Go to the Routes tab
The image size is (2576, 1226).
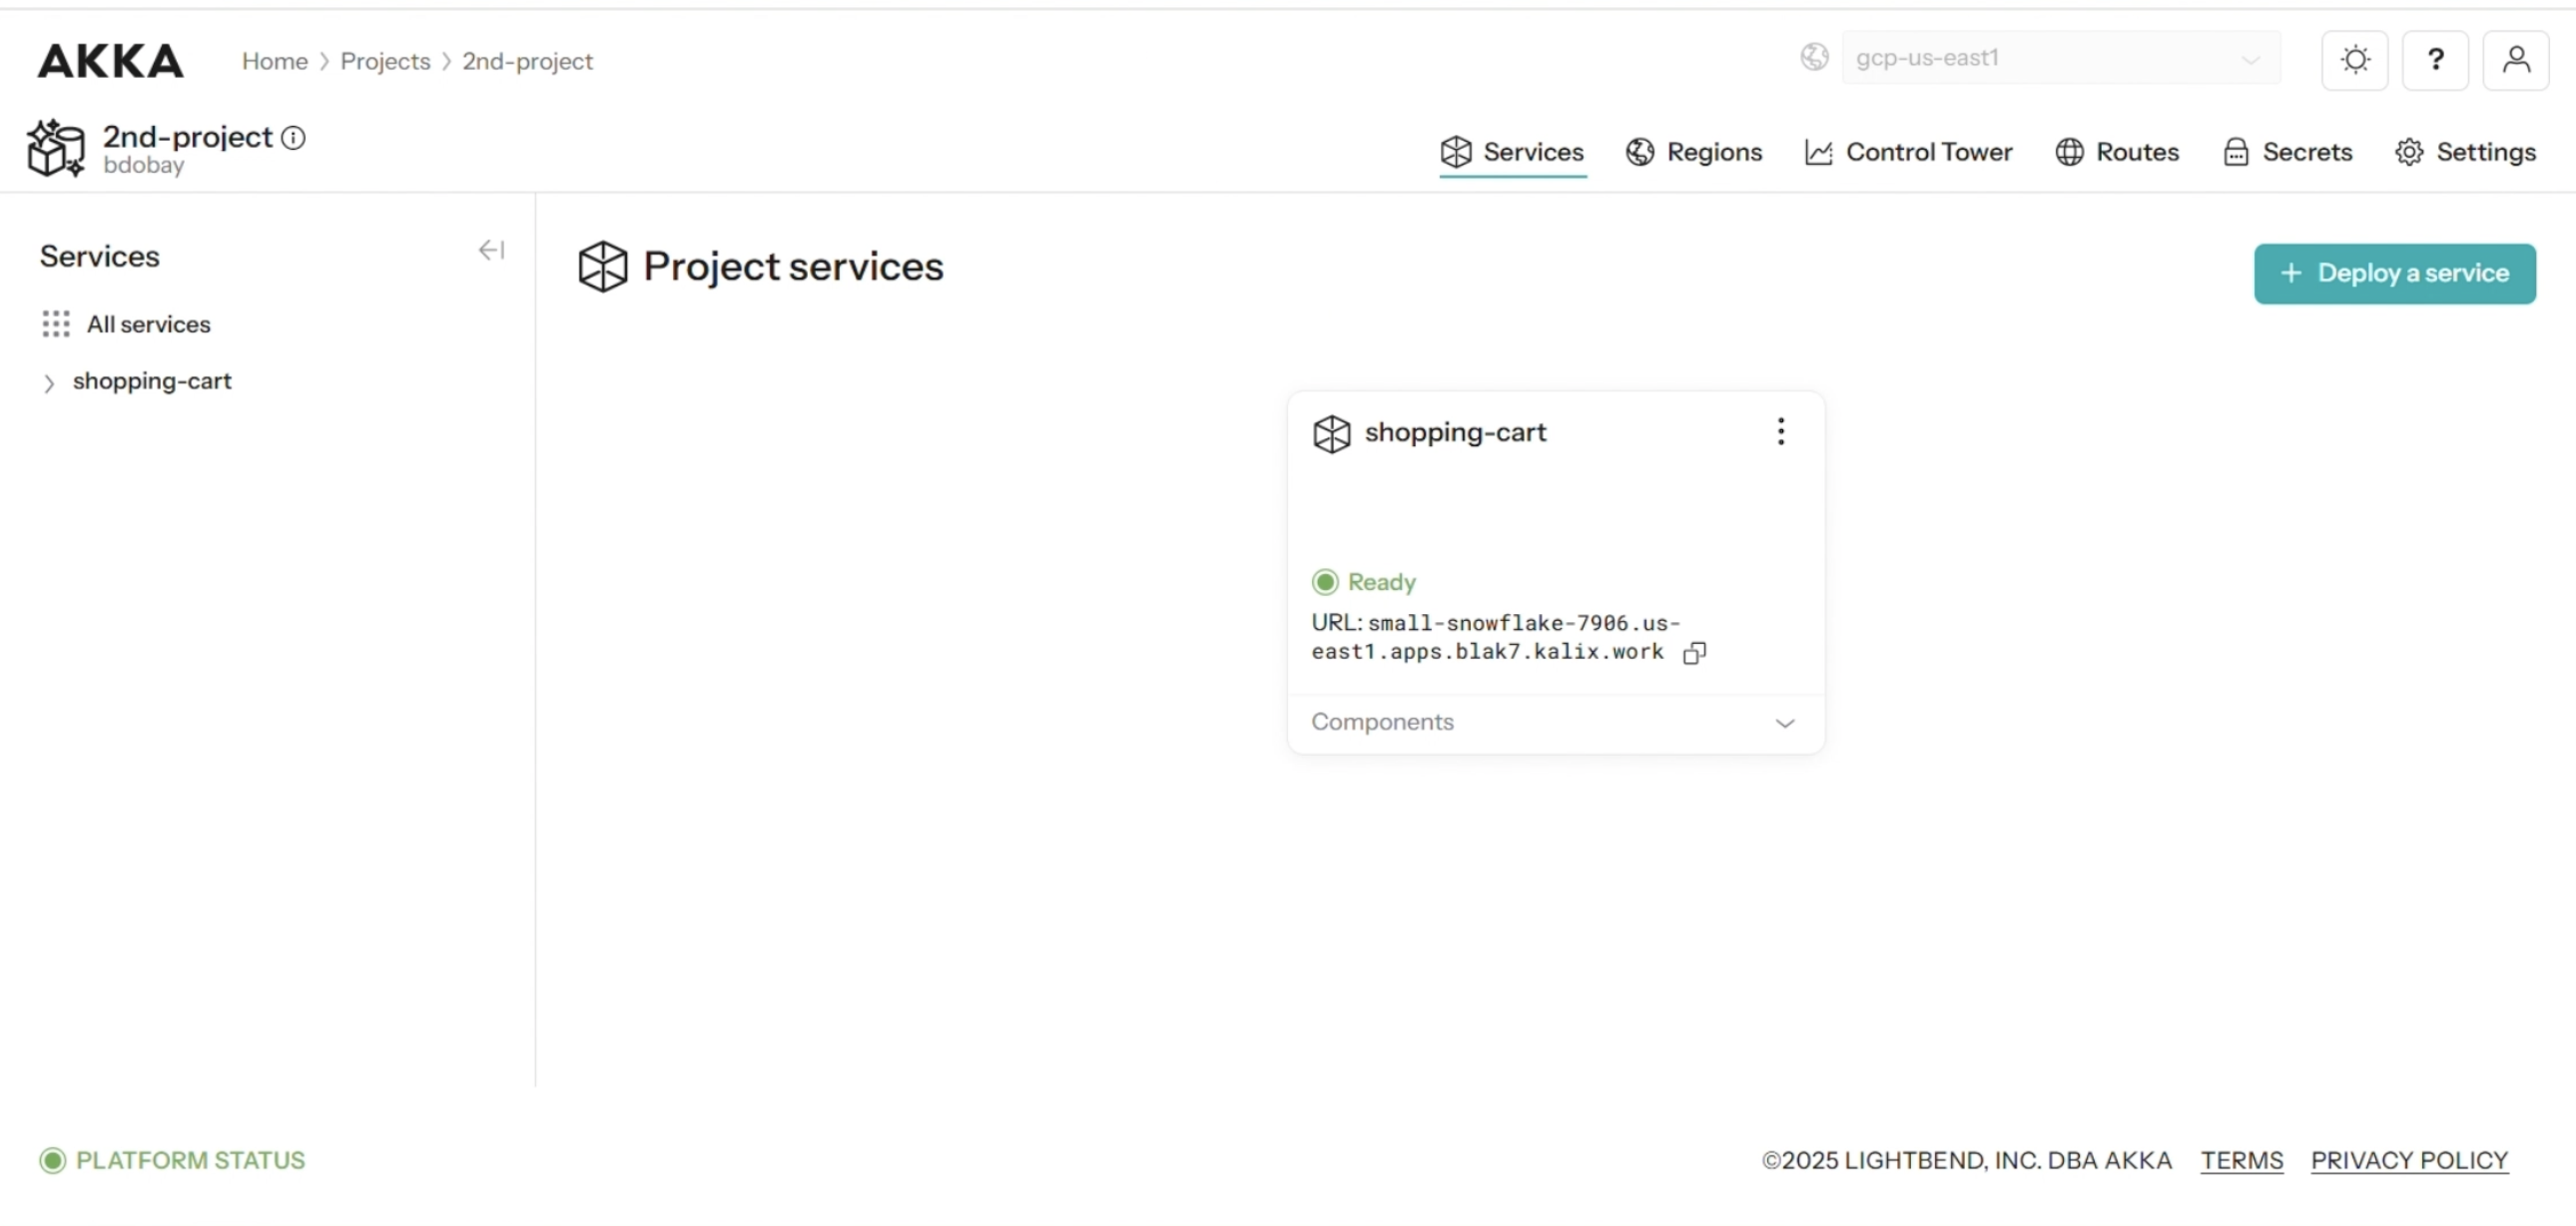point(2117,152)
